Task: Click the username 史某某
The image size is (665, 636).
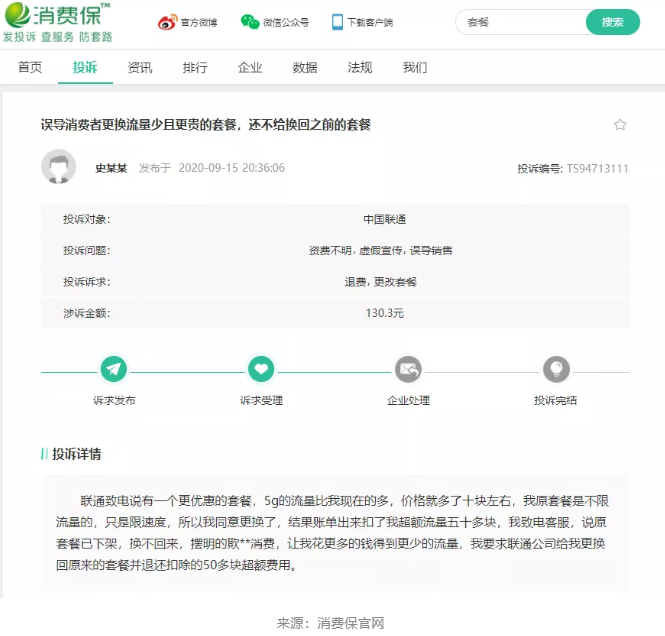Action: [x=111, y=168]
